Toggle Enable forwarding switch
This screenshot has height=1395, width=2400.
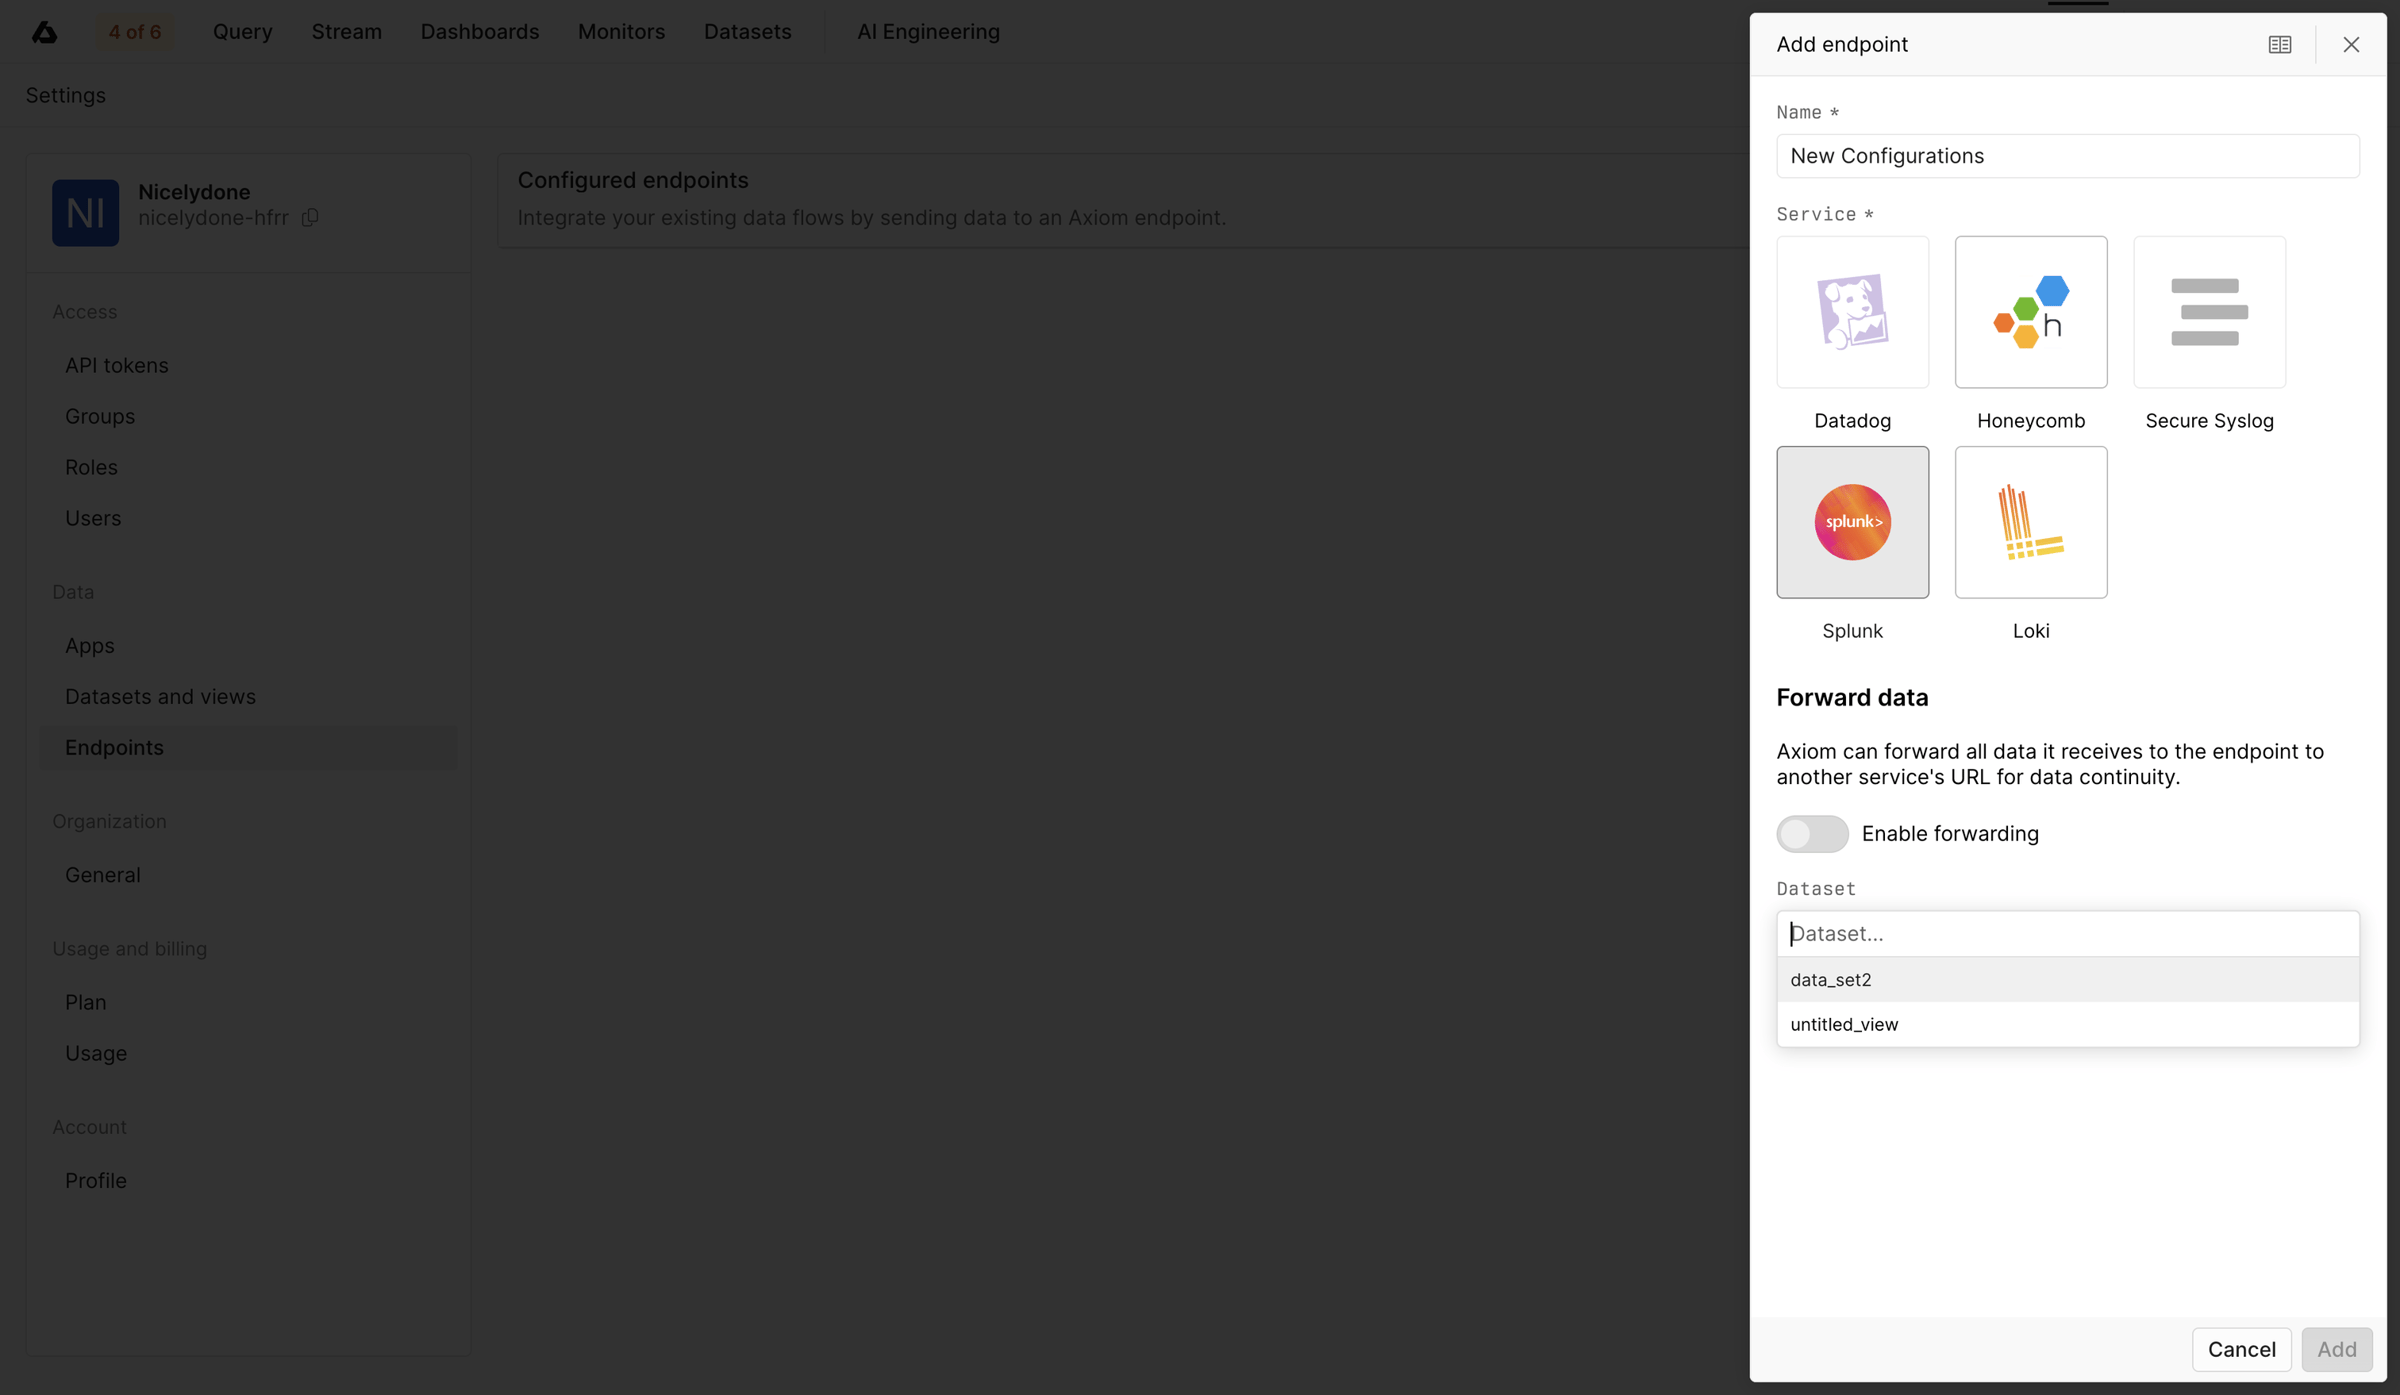(x=1812, y=833)
